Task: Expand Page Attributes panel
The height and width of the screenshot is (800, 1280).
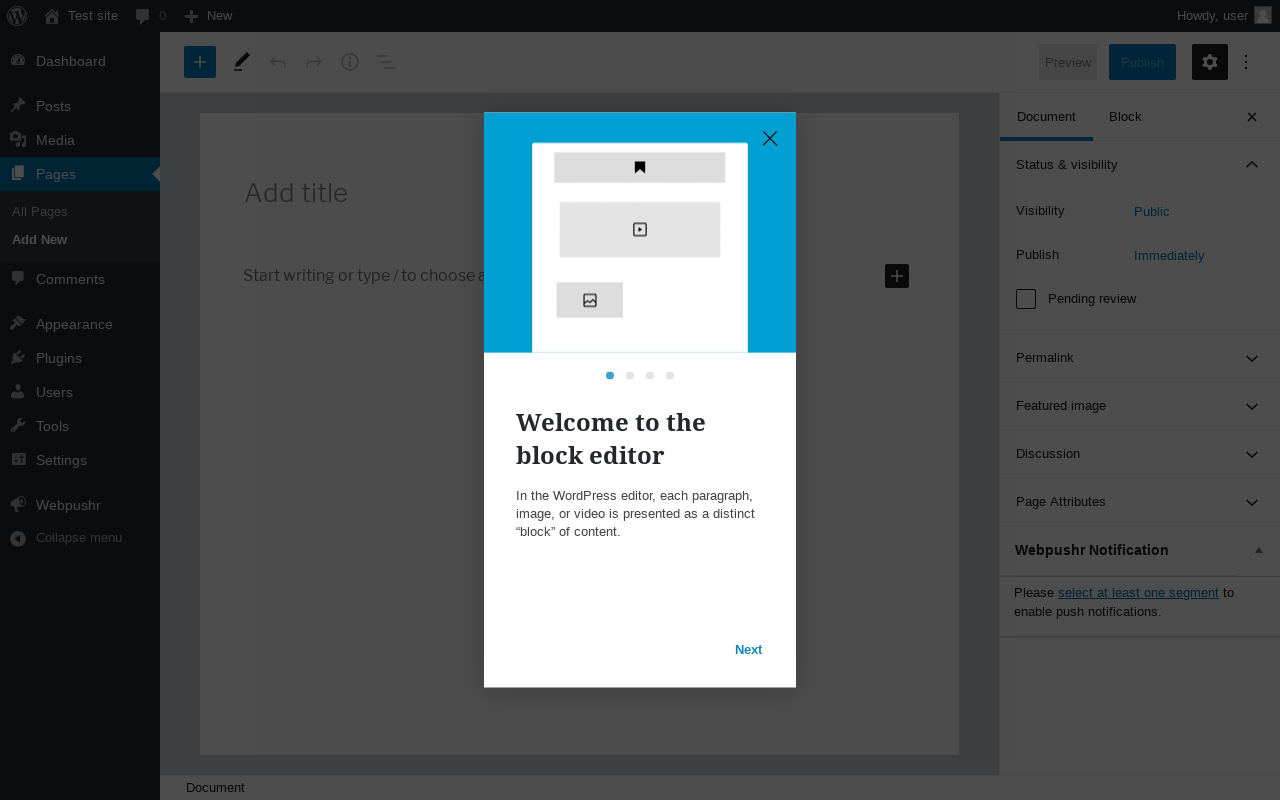Action: (1140, 502)
